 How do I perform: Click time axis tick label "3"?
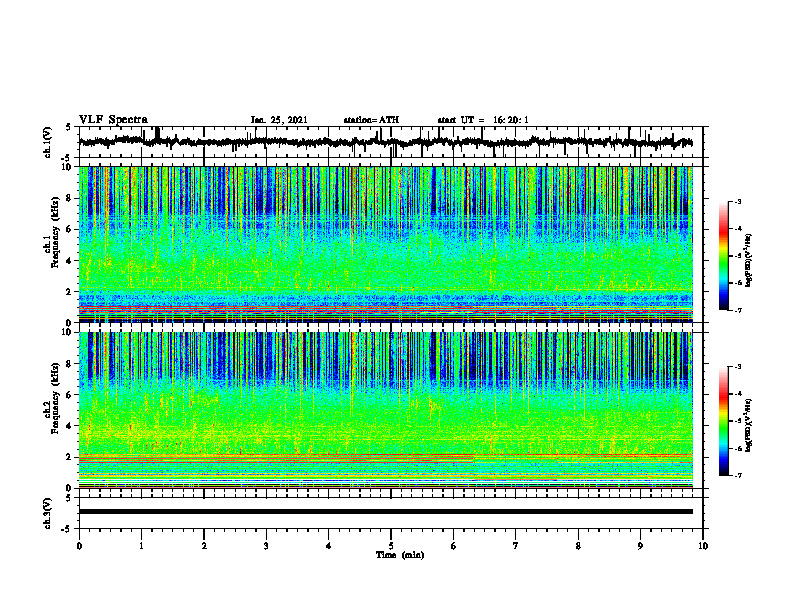[x=266, y=546]
